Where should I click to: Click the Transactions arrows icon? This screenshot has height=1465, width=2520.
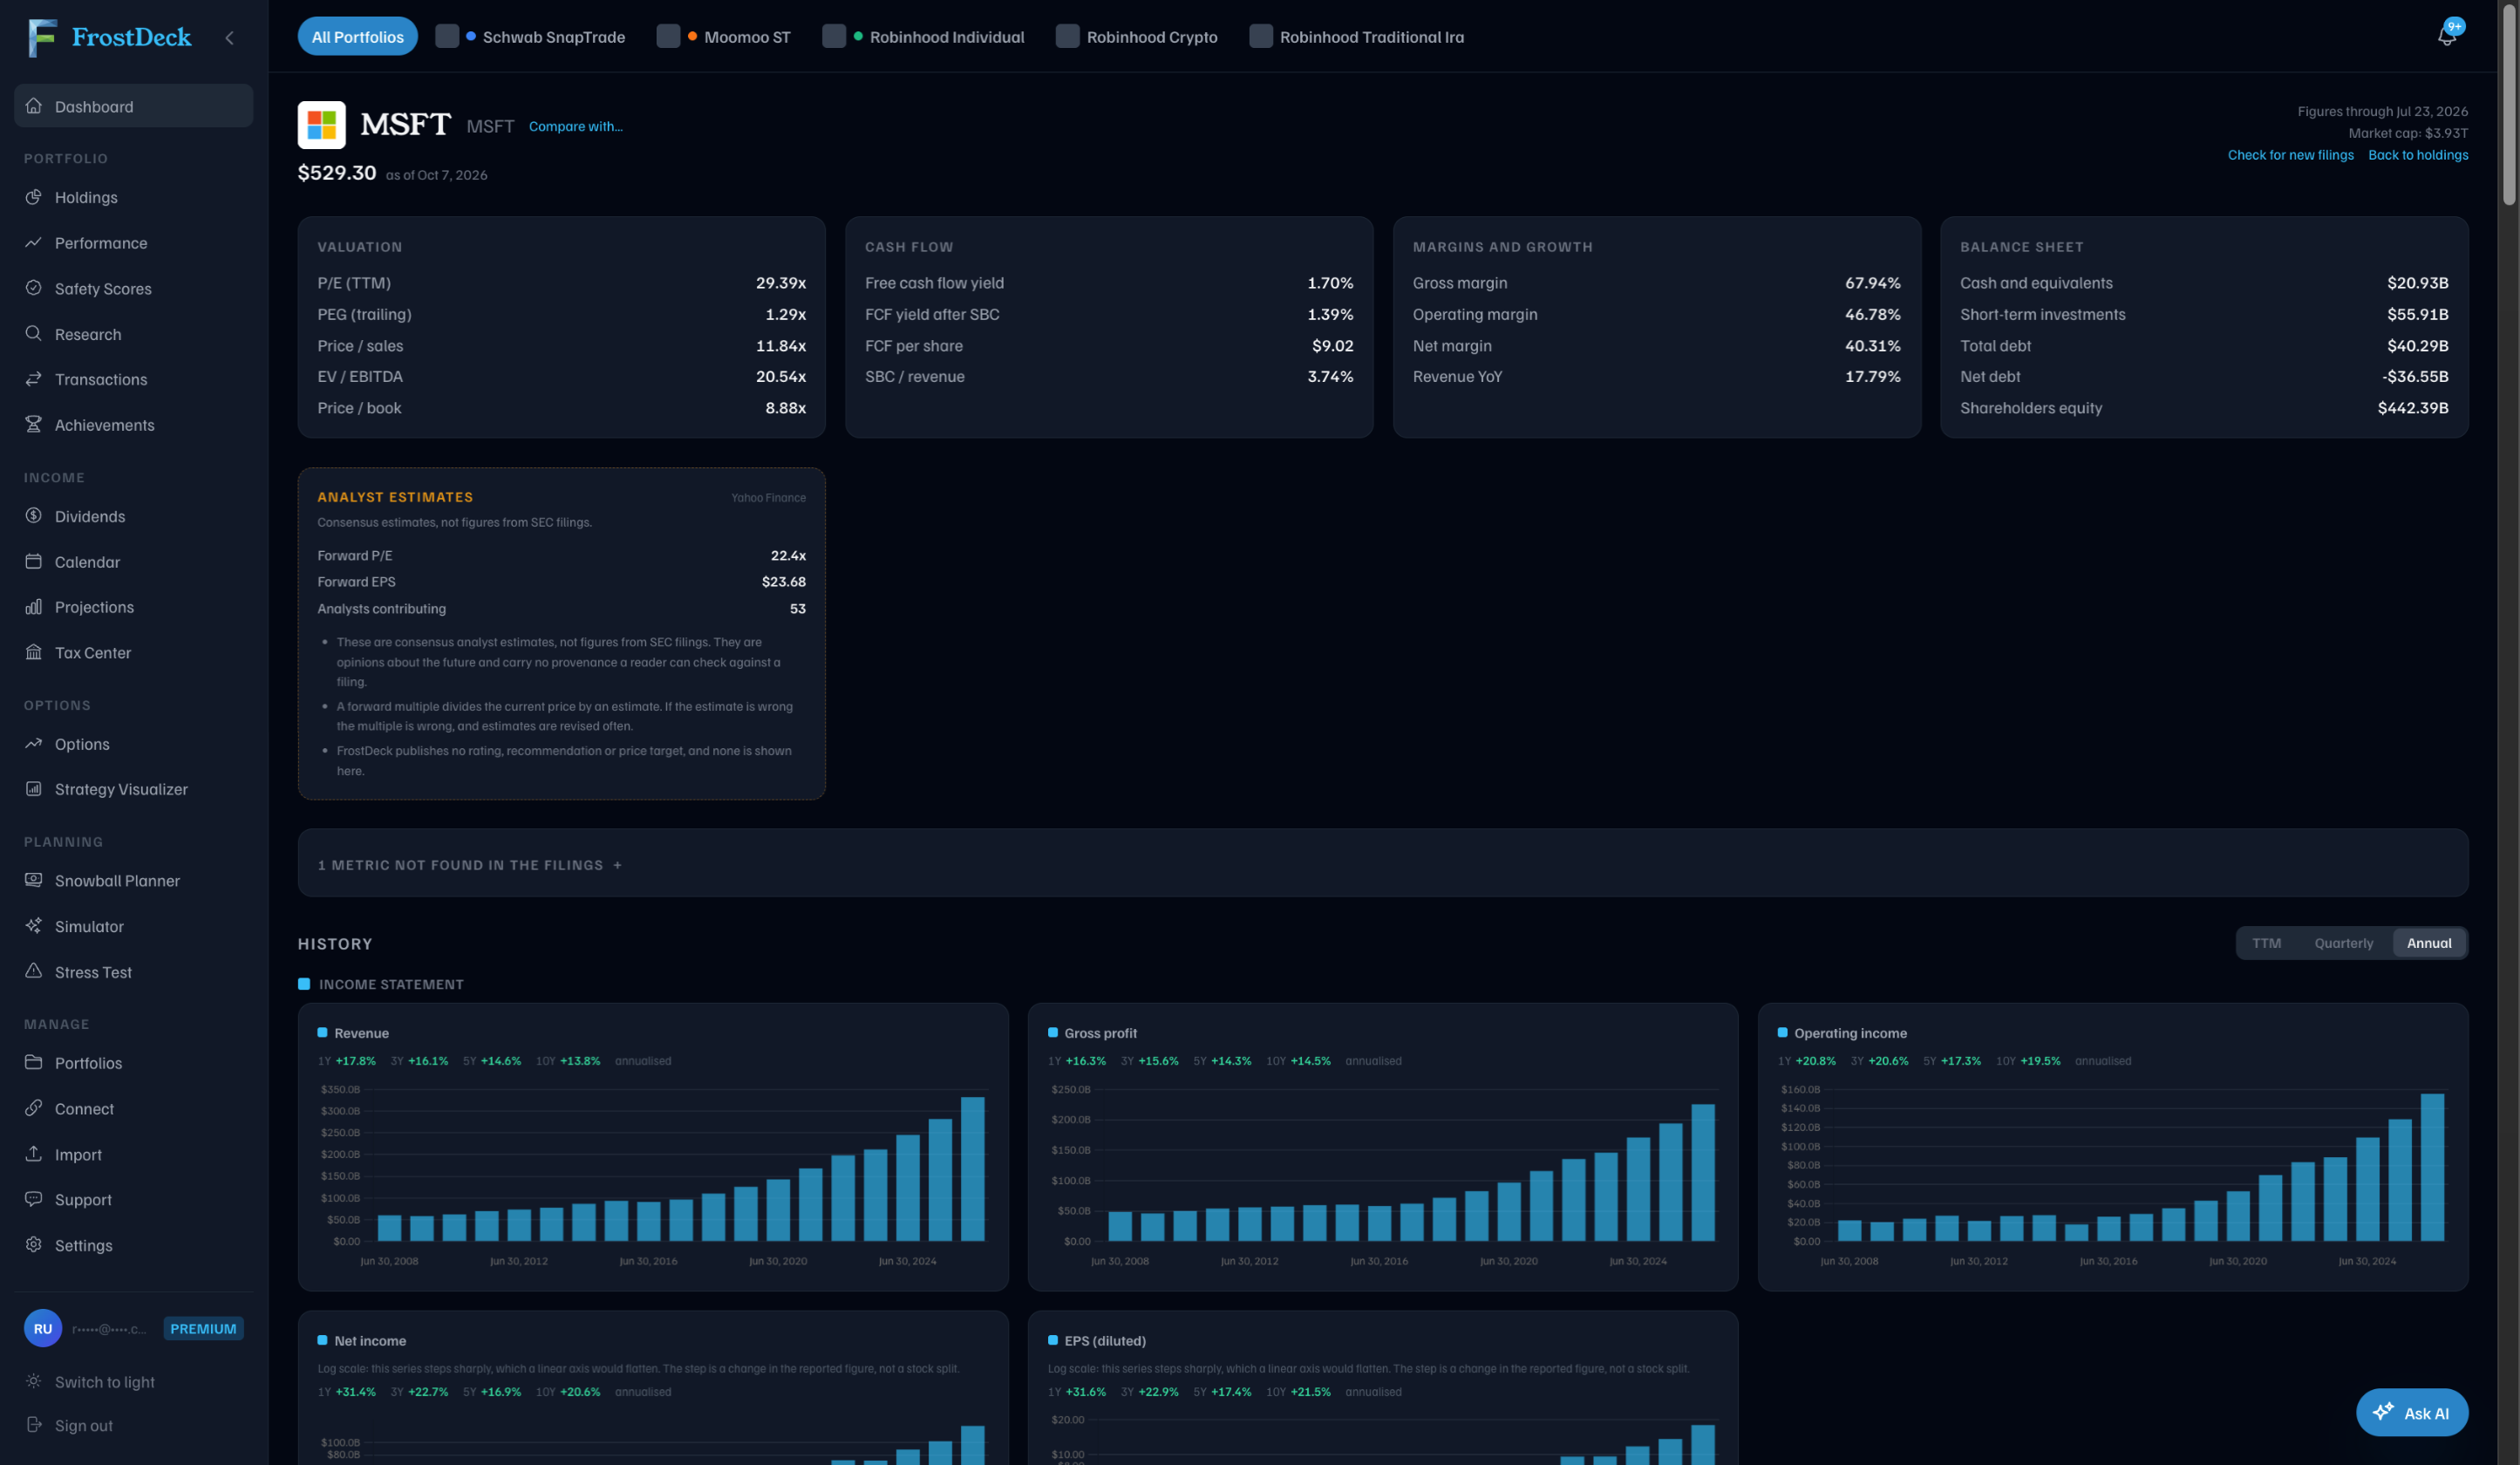(x=34, y=379)
